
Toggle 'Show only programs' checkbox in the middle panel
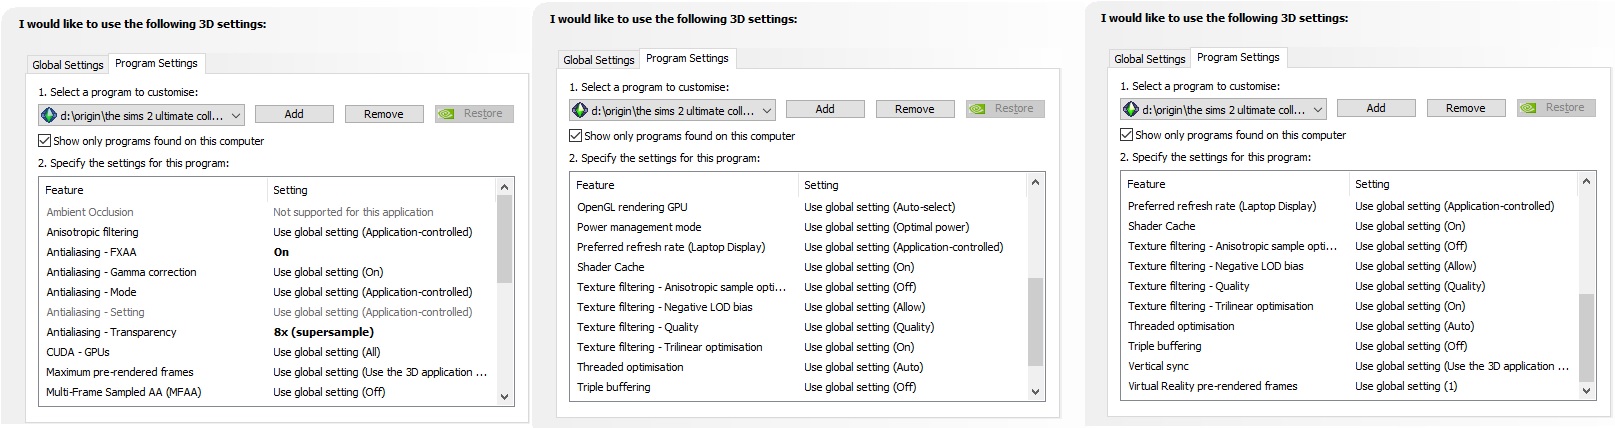(x=576, y=136)
